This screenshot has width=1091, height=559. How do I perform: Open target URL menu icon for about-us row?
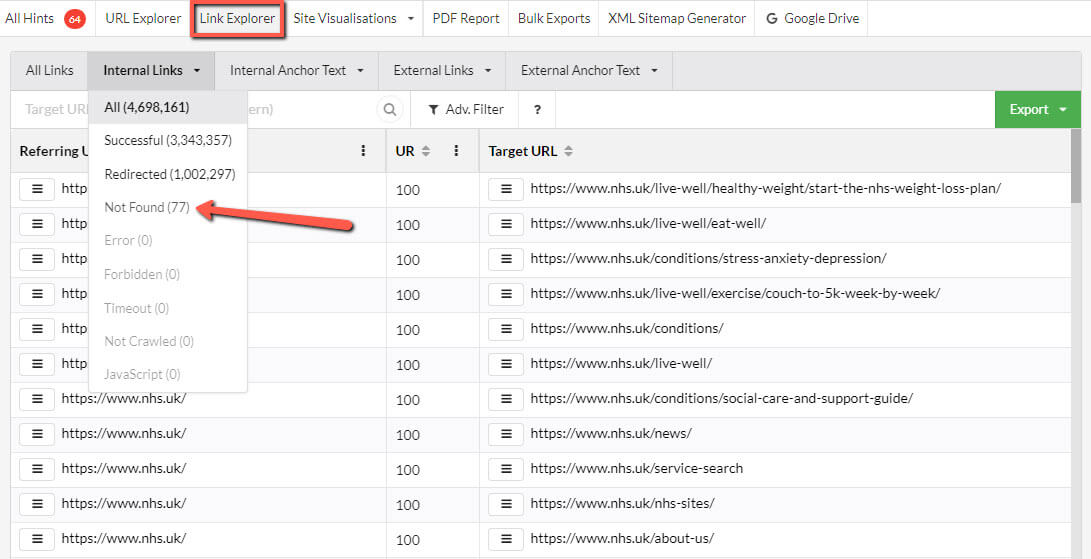(x=506, y=539)
